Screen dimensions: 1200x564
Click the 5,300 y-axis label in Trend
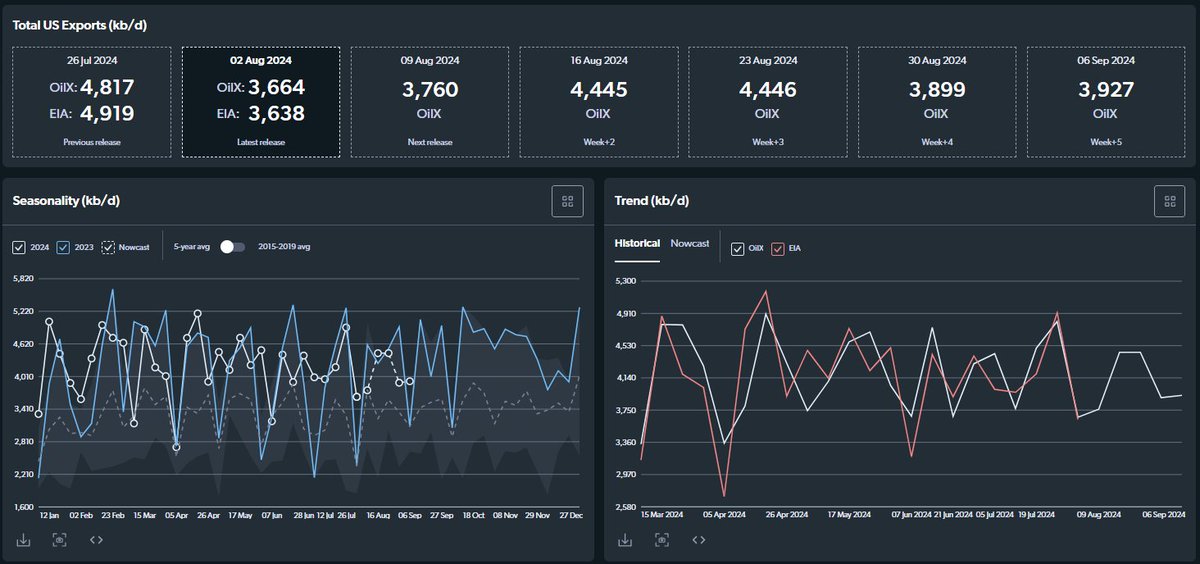pos(625,281)
